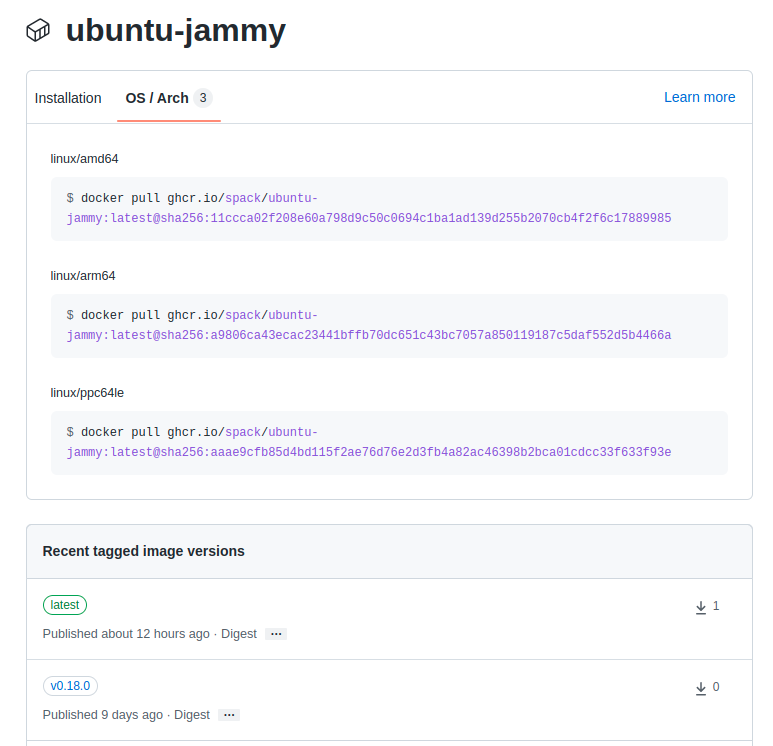Image resolution: width=773 pixels, height=746 pixels.
Task: Click the linux/amd64 heading text
Action: tap(84, 159)
